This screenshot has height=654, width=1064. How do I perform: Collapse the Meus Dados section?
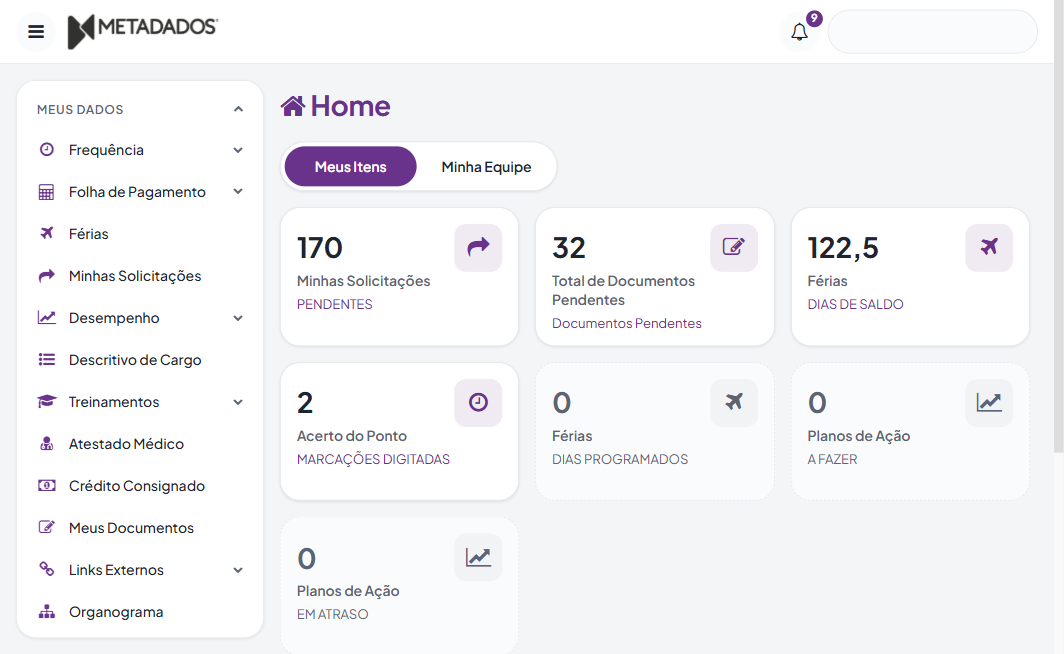tap(238, 109)
